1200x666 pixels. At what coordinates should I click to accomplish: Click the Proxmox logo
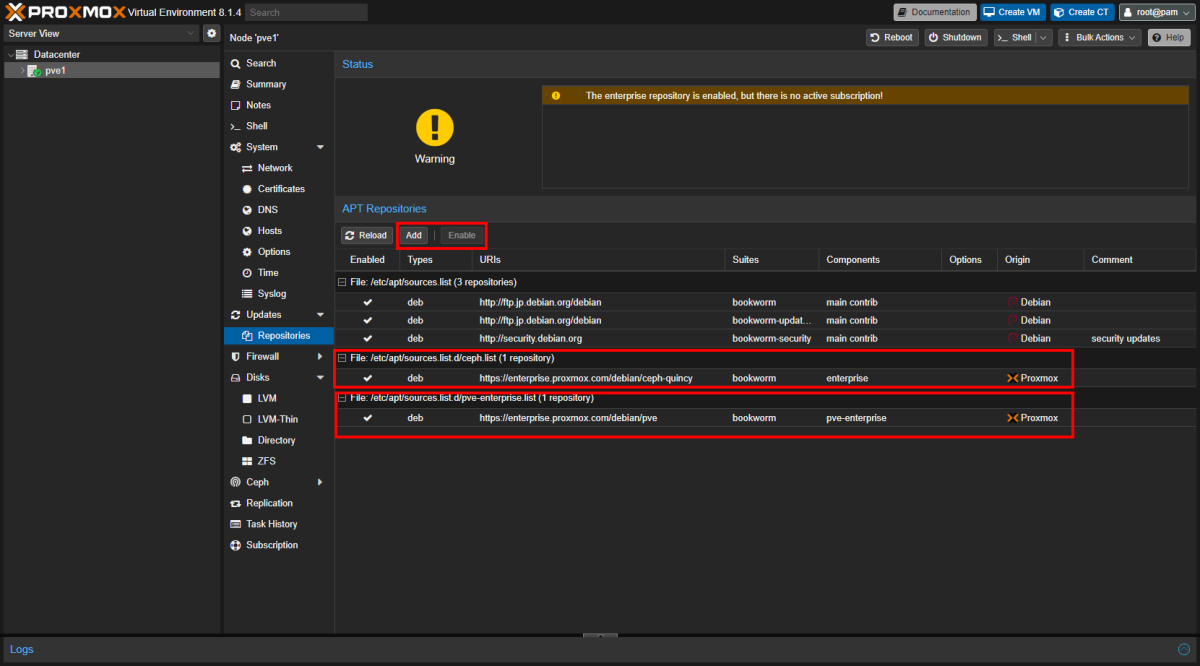(64, 12)
